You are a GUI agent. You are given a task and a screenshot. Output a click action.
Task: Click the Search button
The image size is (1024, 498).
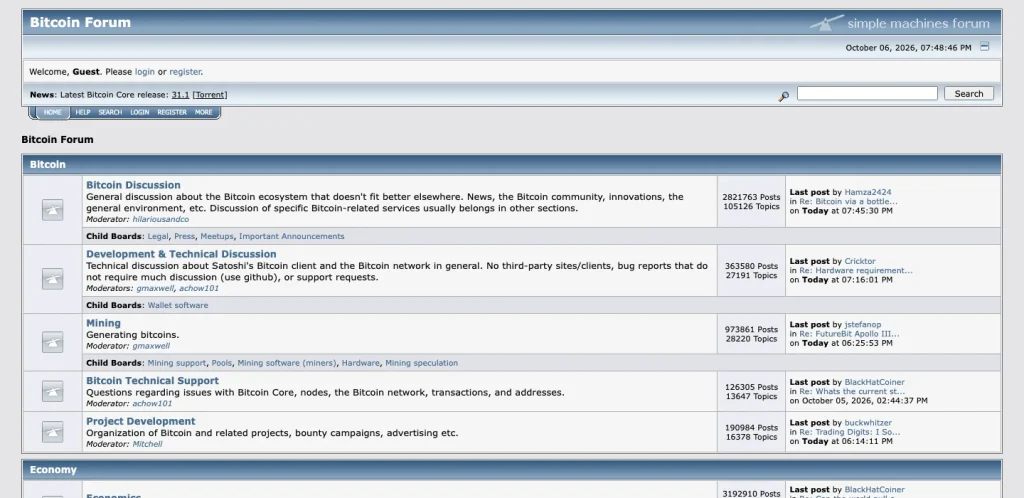pyautogui.click(x=968, y=93)
